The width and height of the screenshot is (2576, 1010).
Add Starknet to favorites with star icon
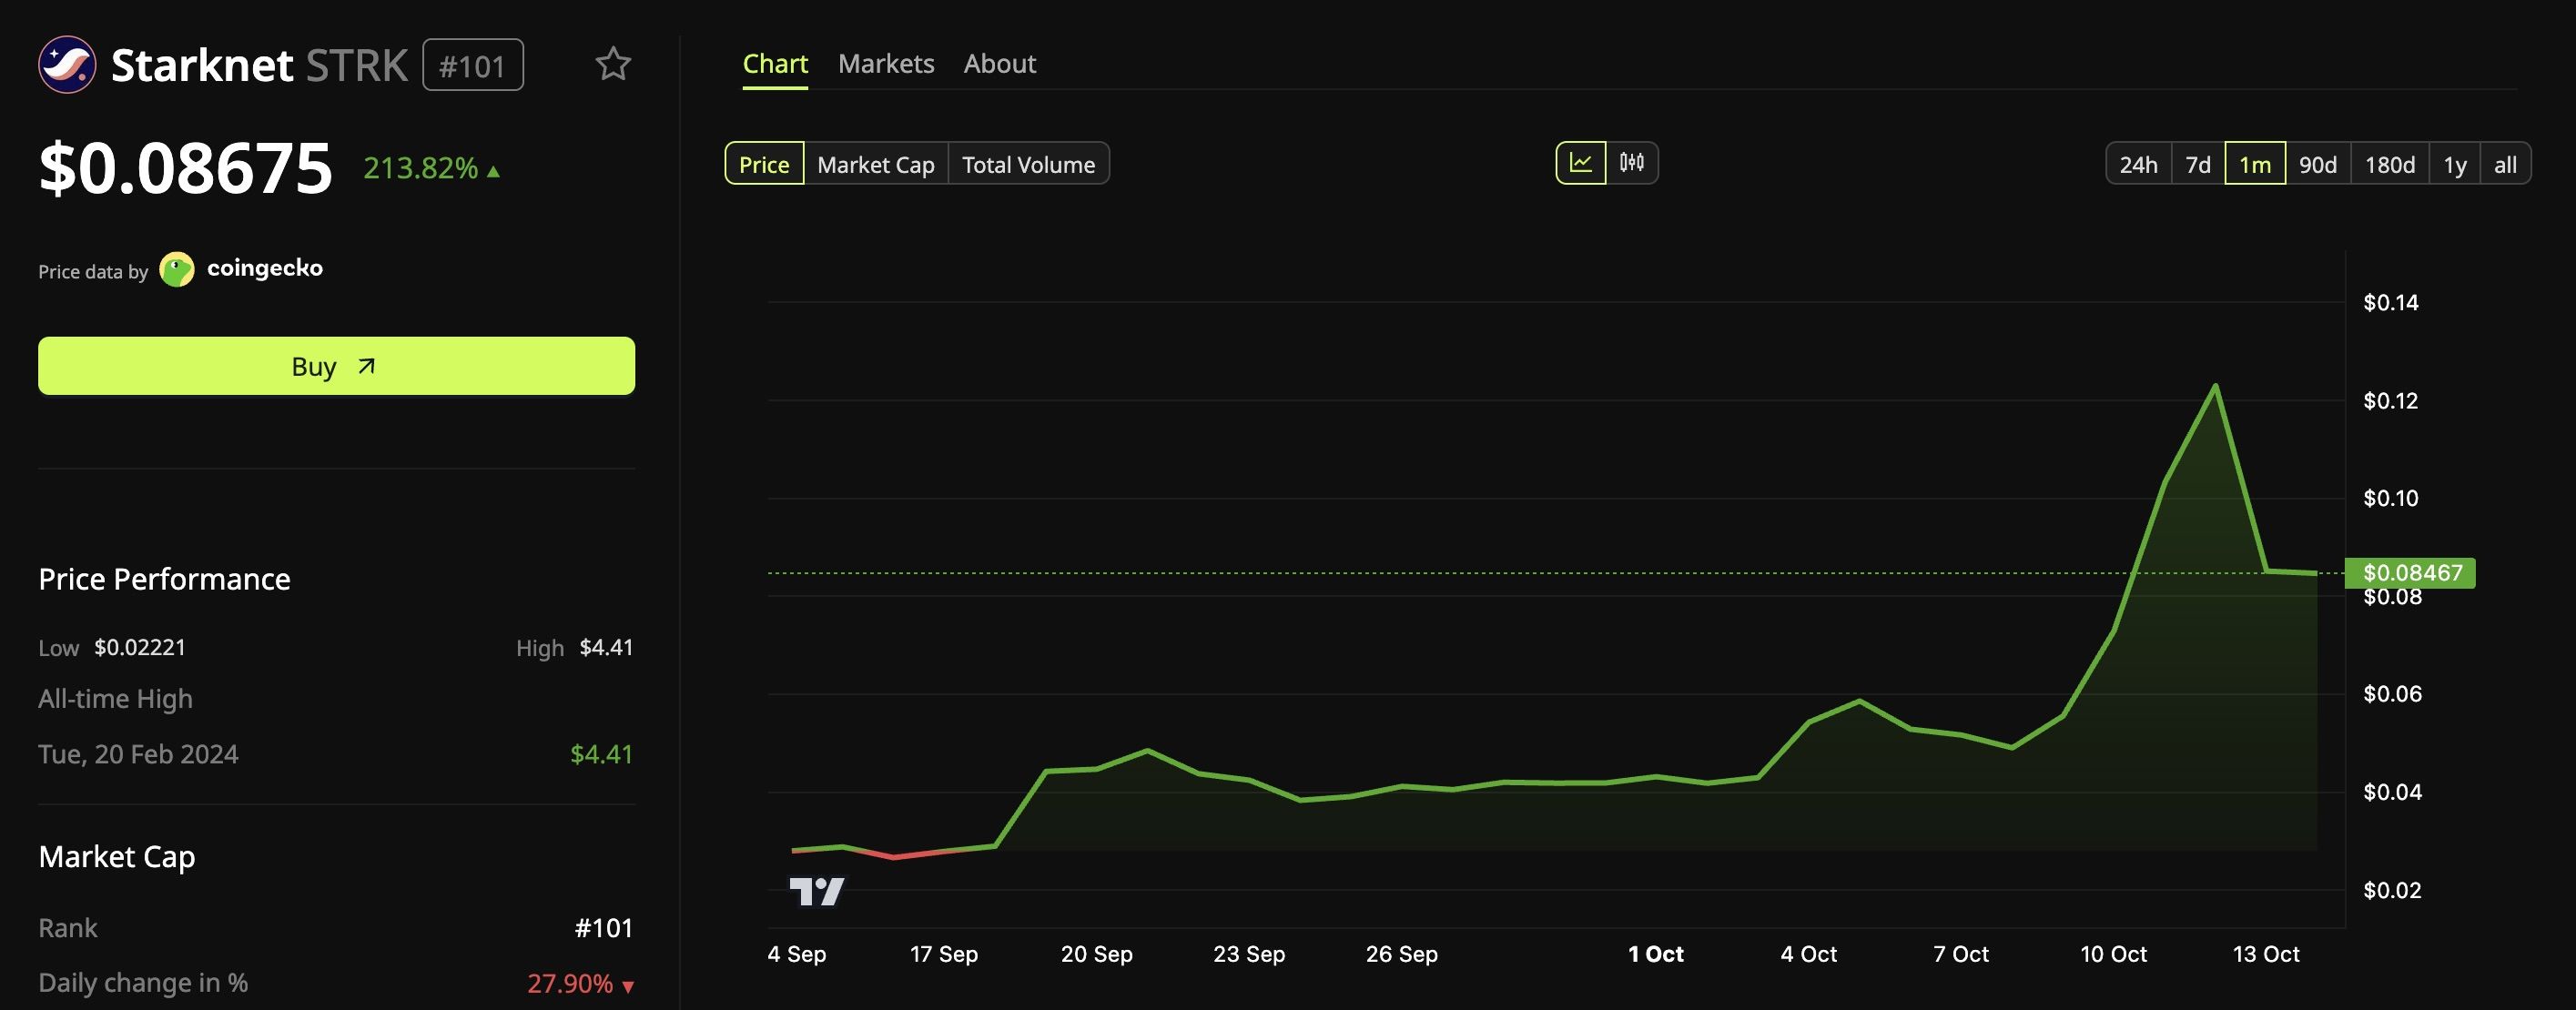click(x=613, y=64)
